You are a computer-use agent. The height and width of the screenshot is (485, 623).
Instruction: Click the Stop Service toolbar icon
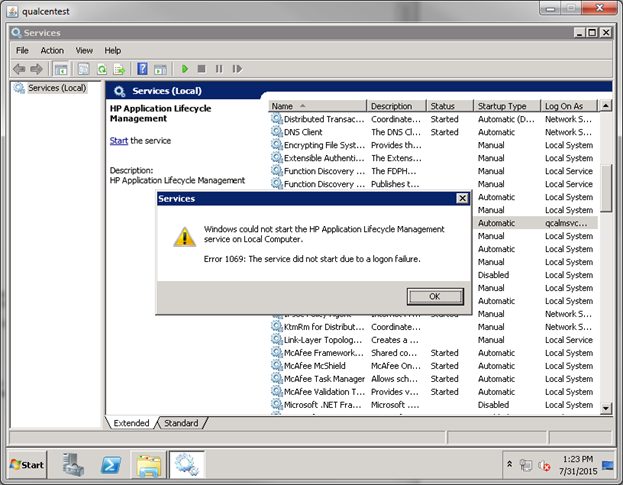pos(201,69)
